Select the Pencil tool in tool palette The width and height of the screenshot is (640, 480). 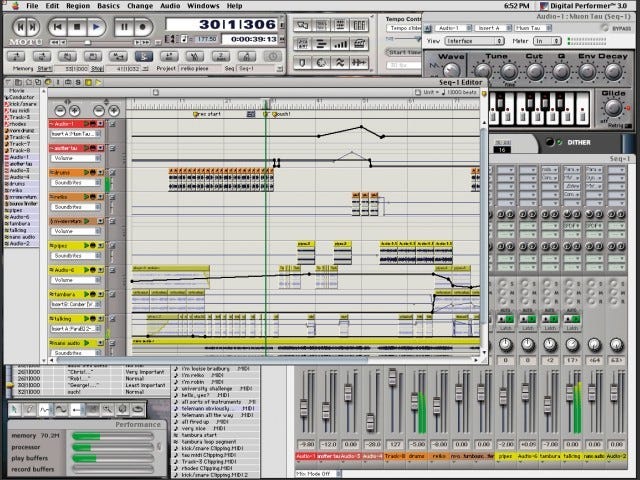(30, 409)
